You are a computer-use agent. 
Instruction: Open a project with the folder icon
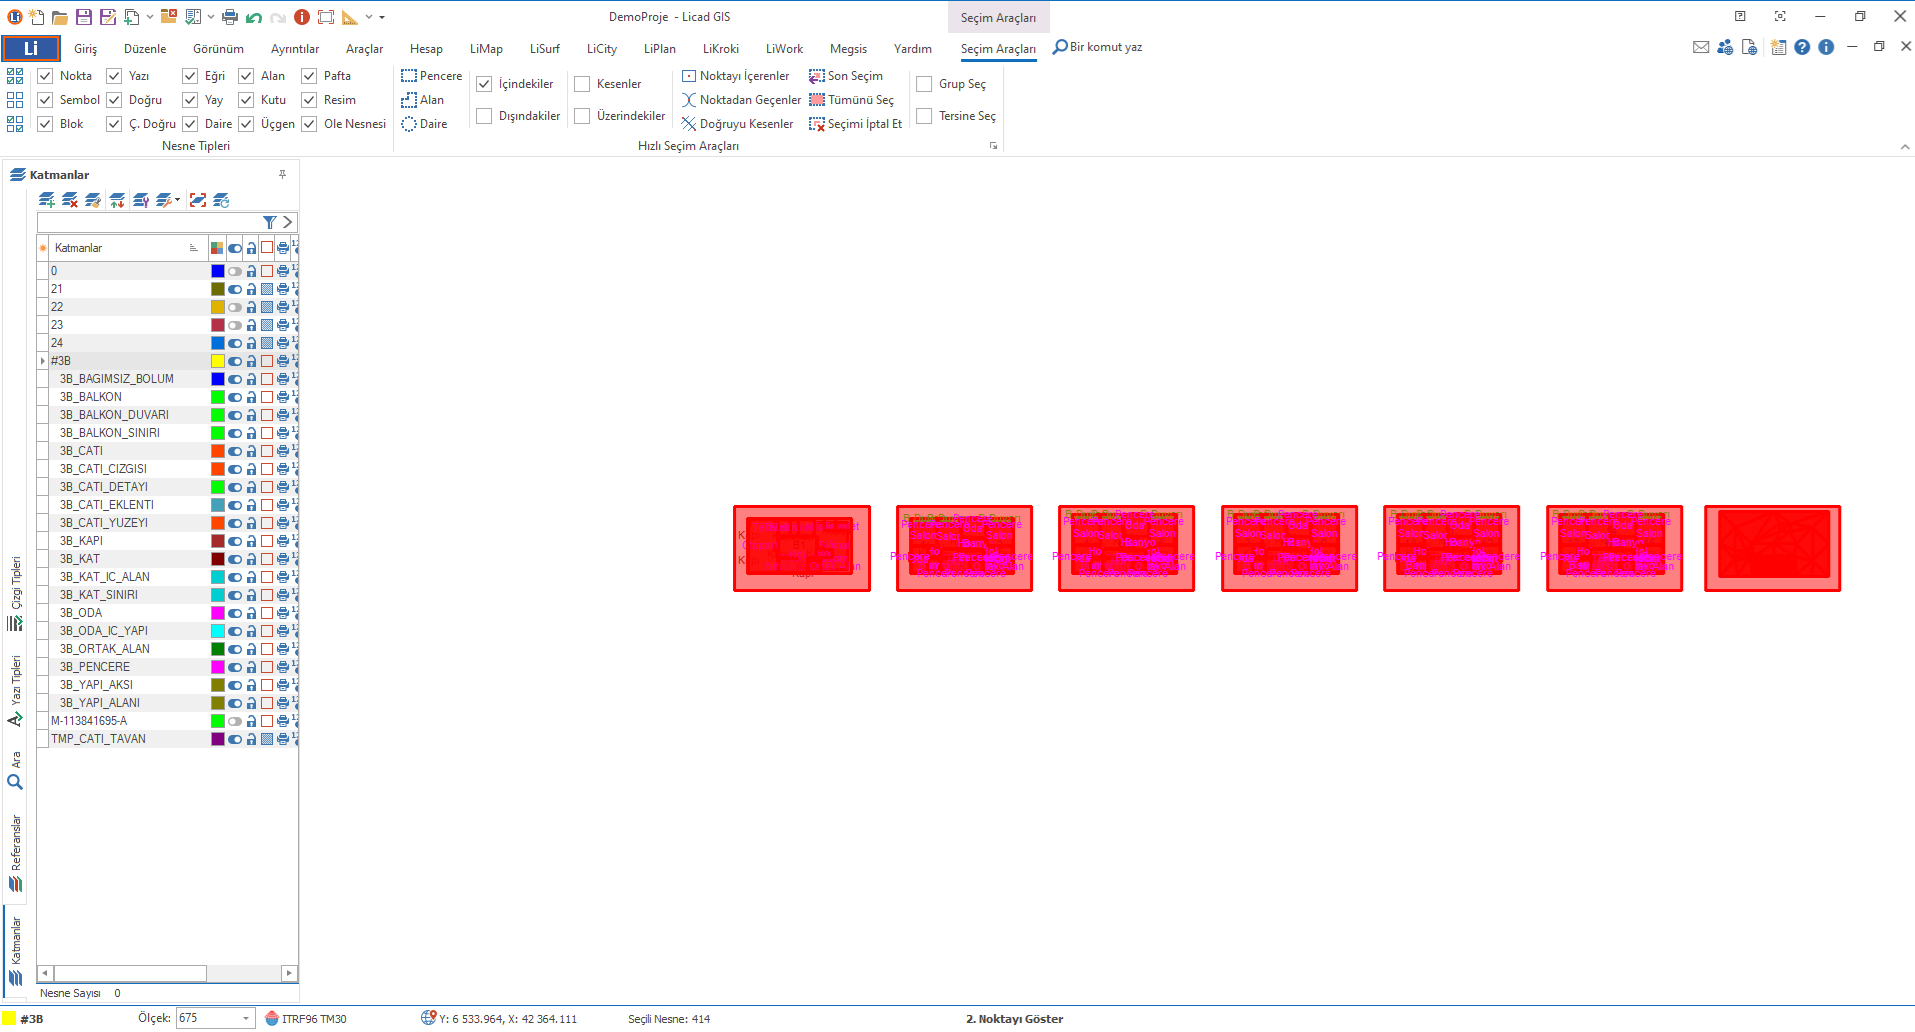coord(60,17)
